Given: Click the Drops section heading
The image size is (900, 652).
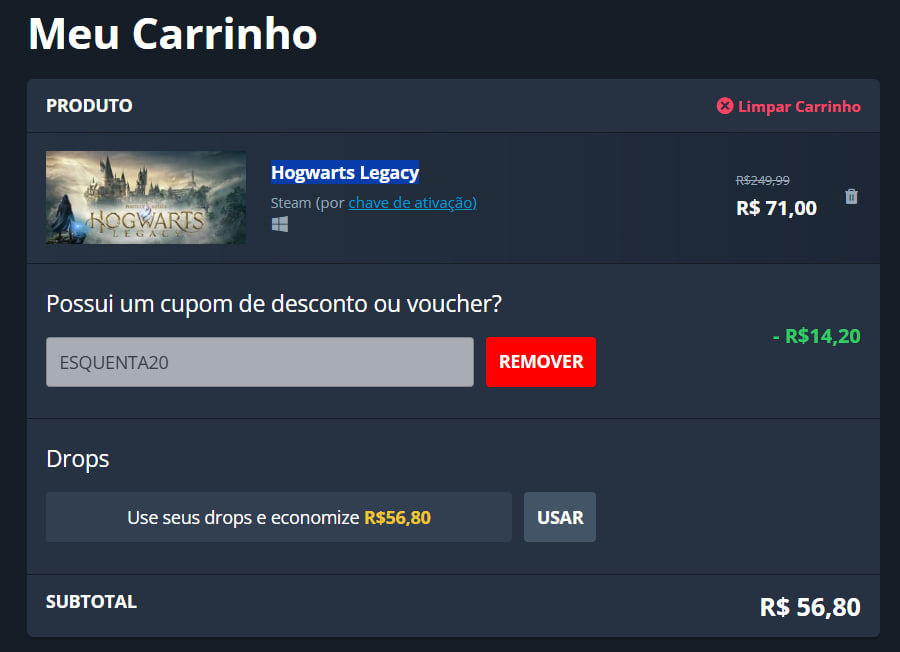Looking at the screenshot, I should 77,459.
